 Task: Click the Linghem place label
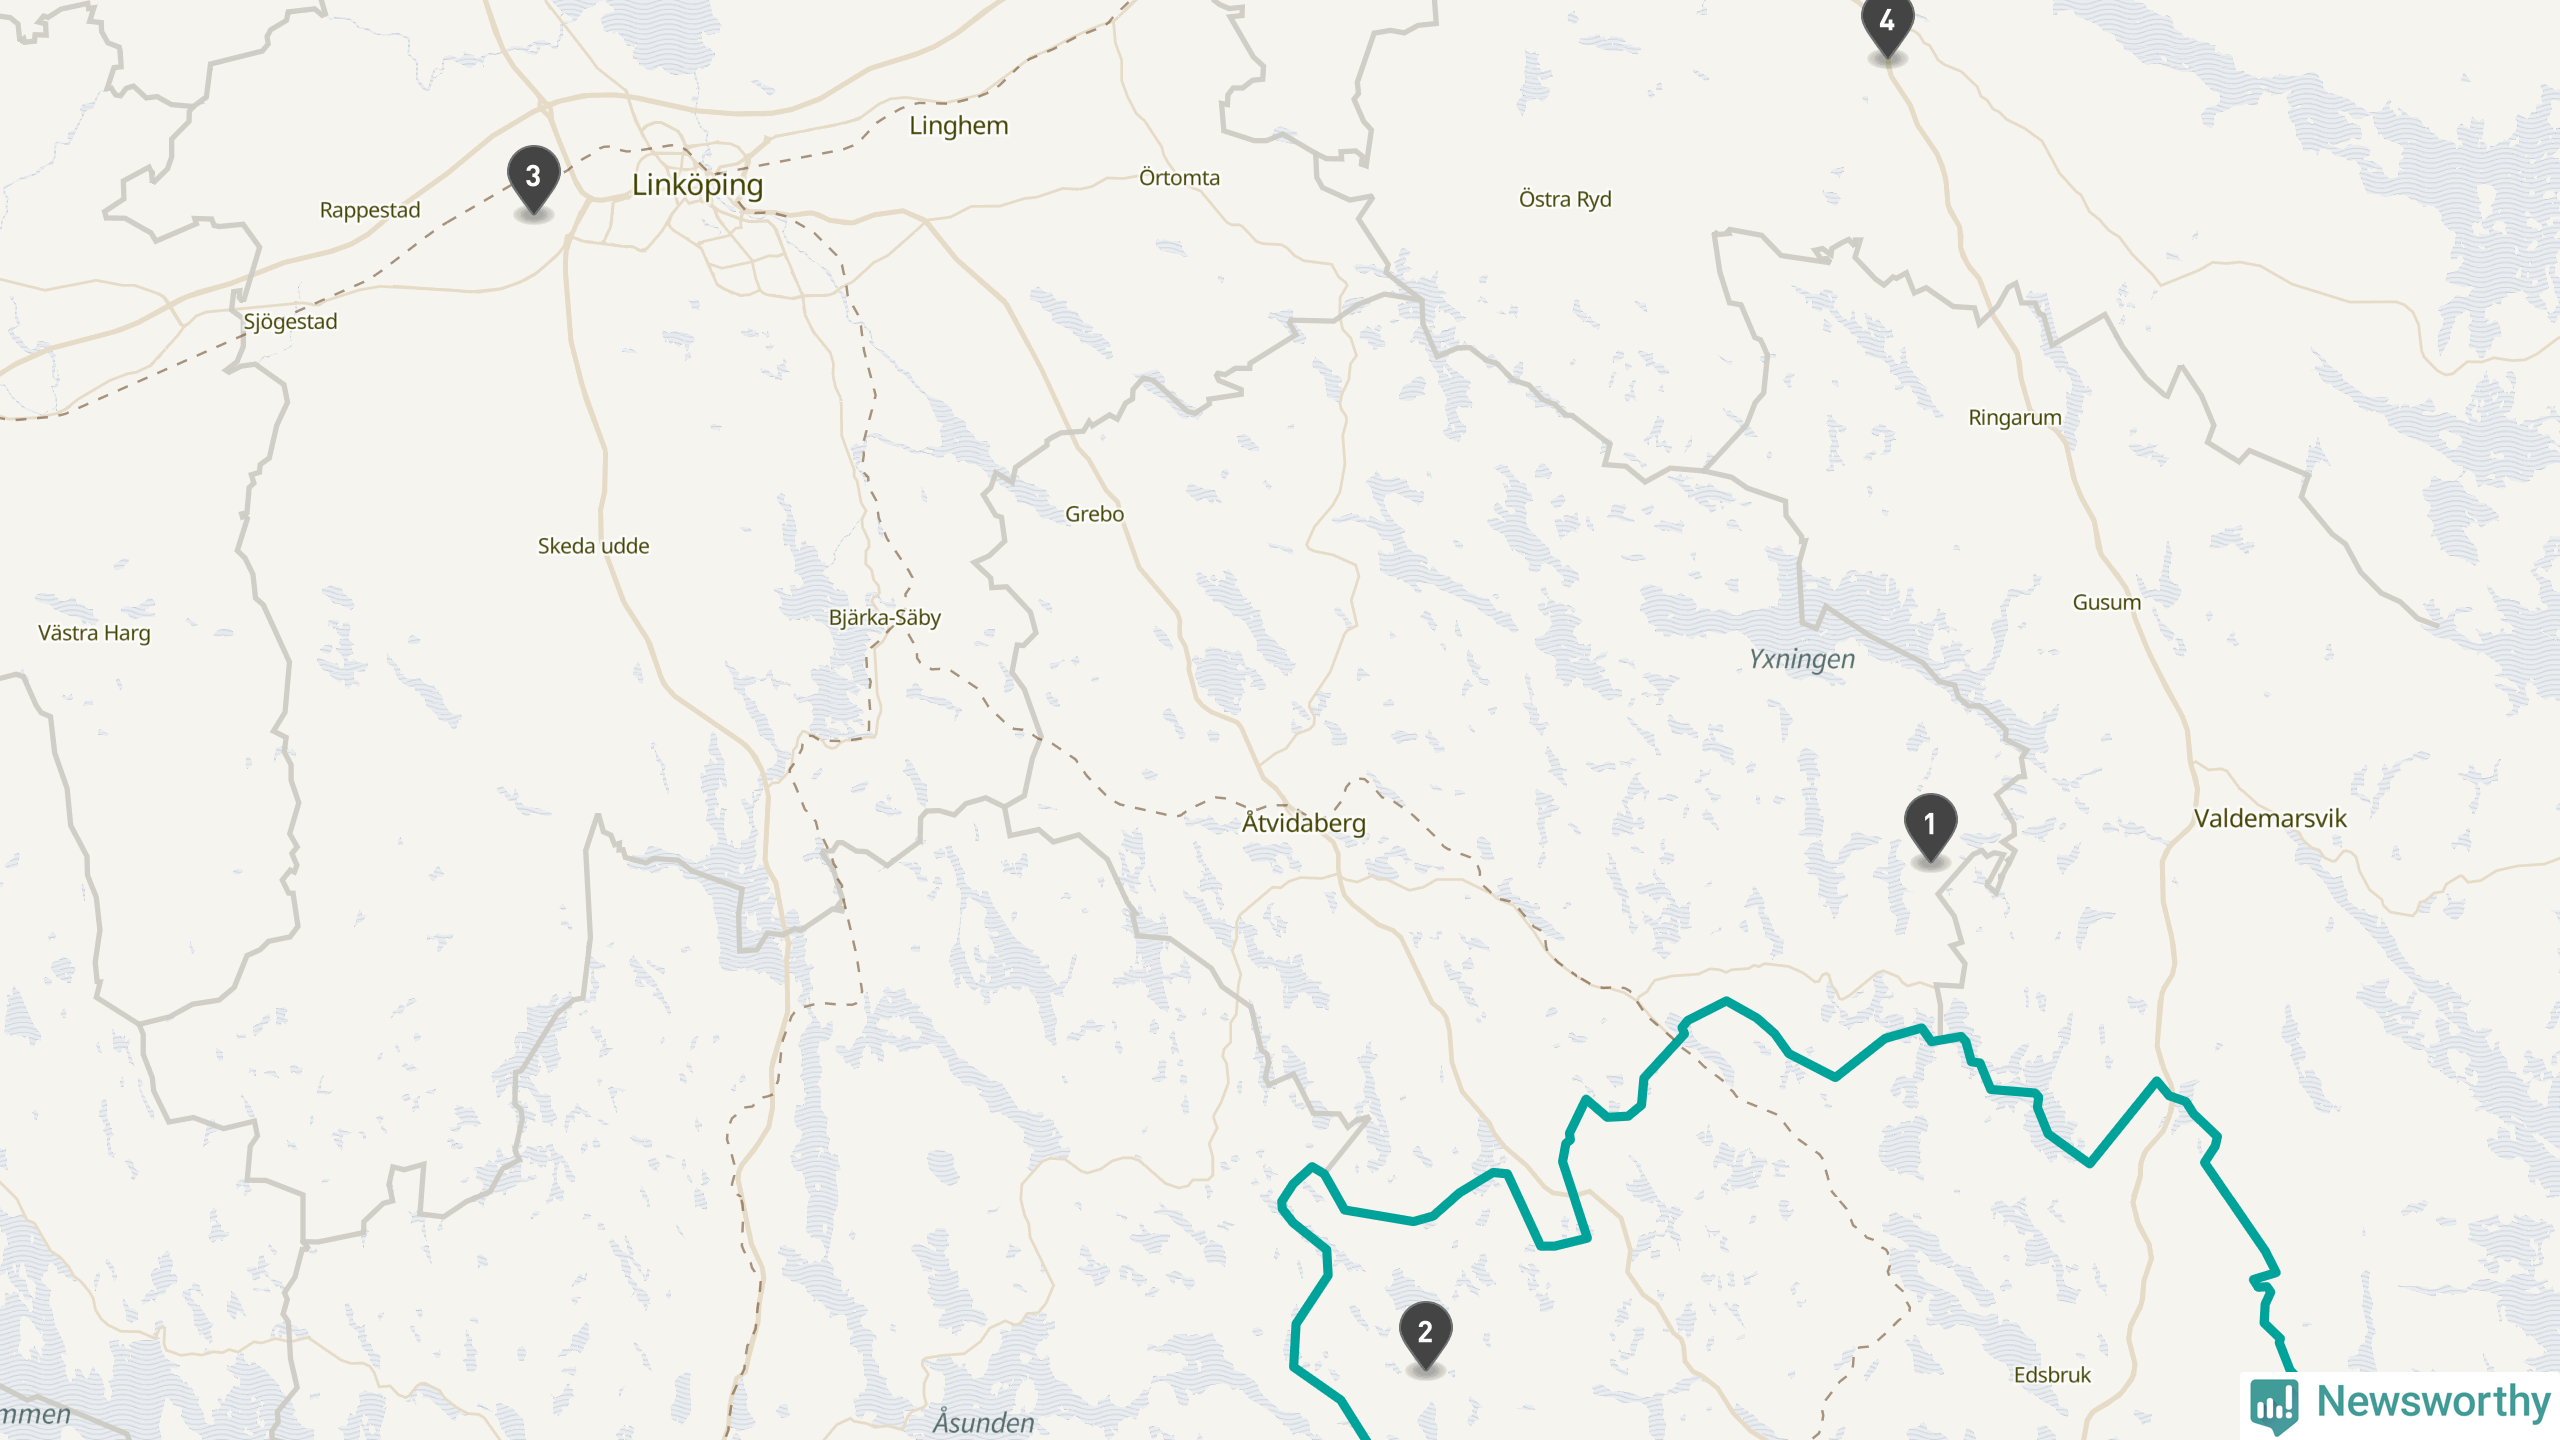tap(958, 126)
